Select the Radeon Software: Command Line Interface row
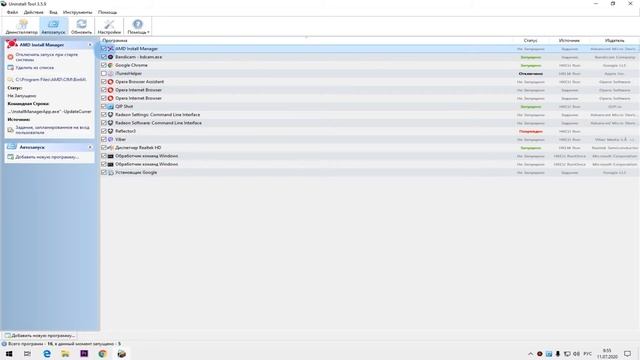 (369, 123)
